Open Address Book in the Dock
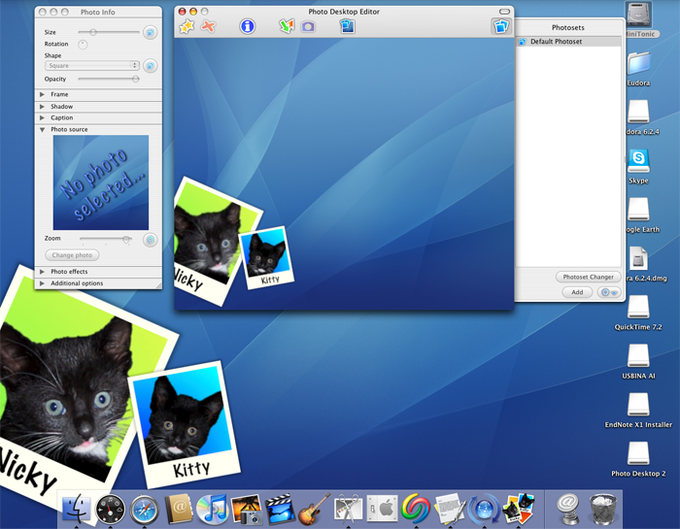This screenshot has width=680, height=529. [178, 508]
